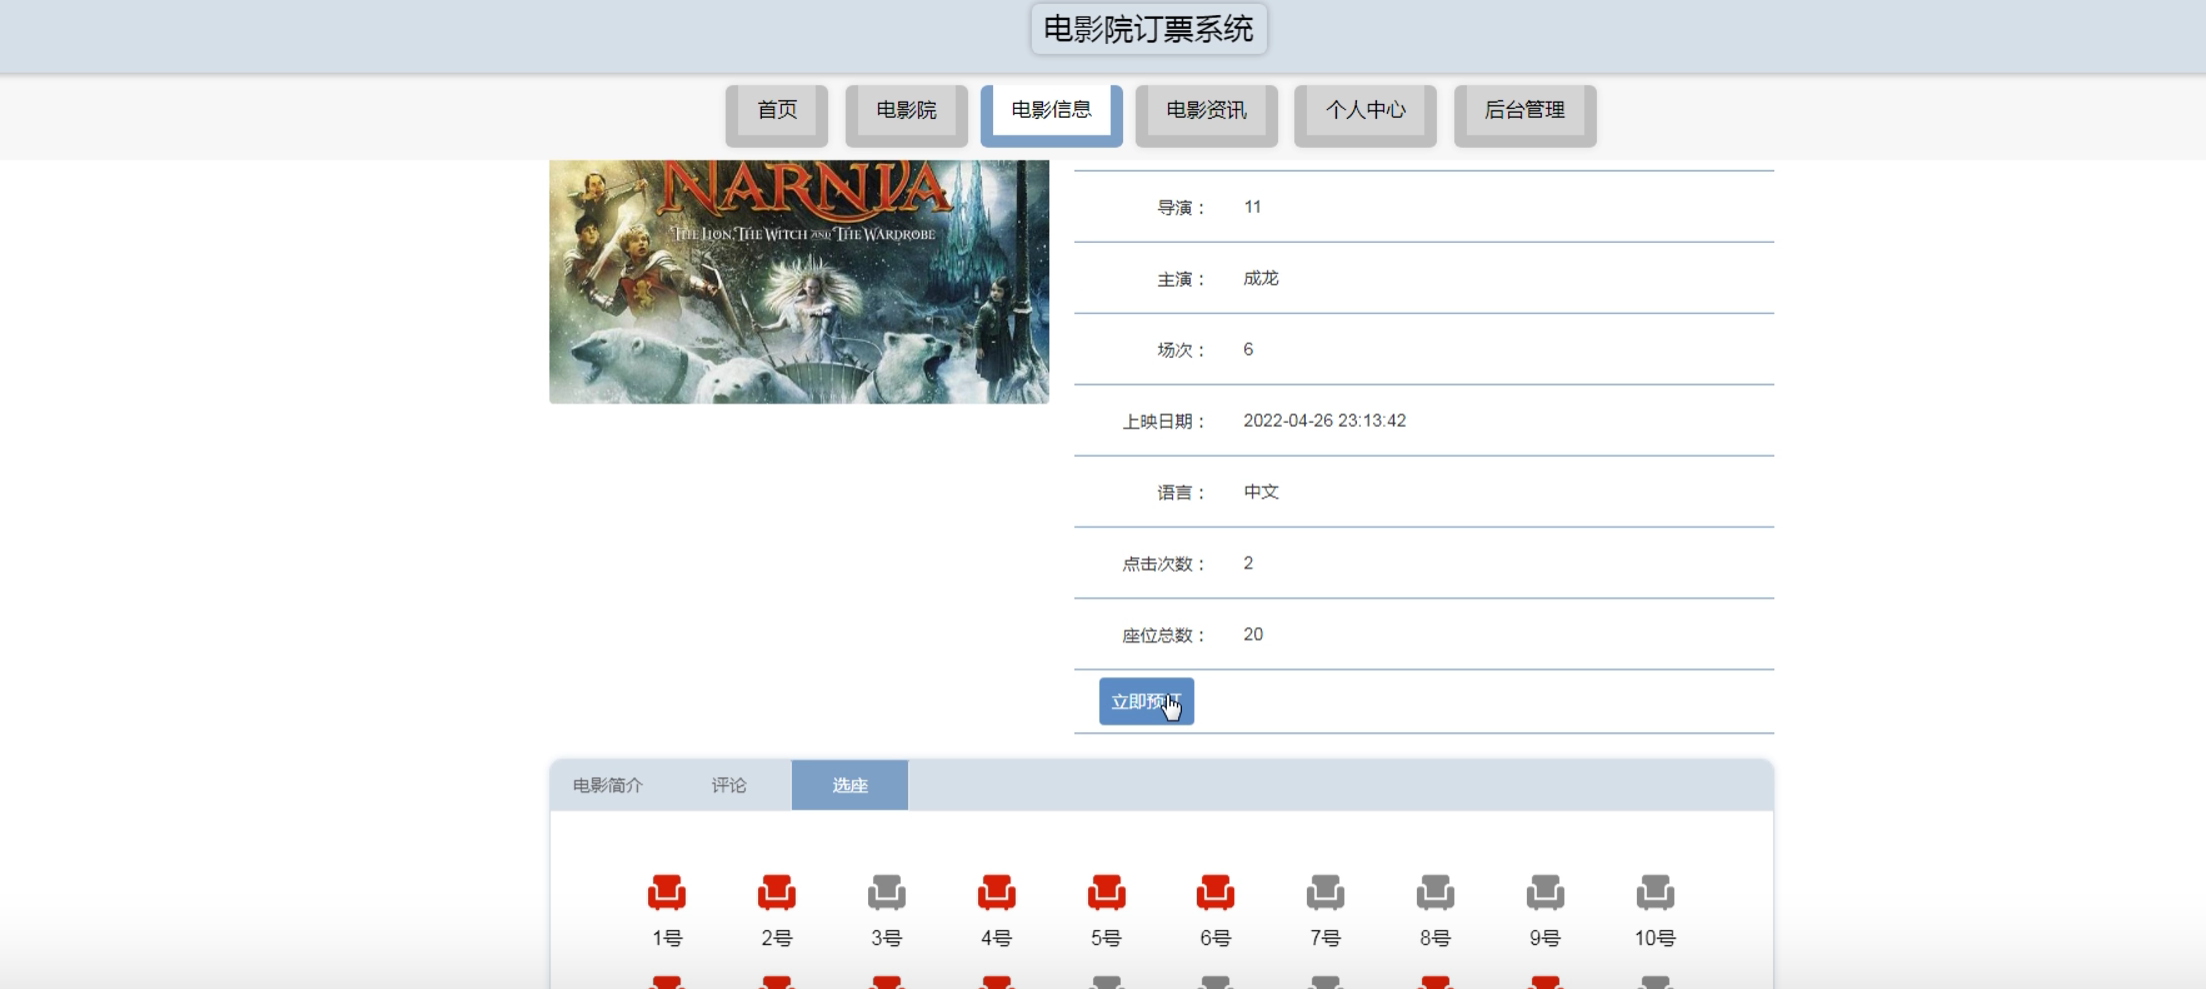Choose the gray seat icon for 9号

(x=1546, y=892)
